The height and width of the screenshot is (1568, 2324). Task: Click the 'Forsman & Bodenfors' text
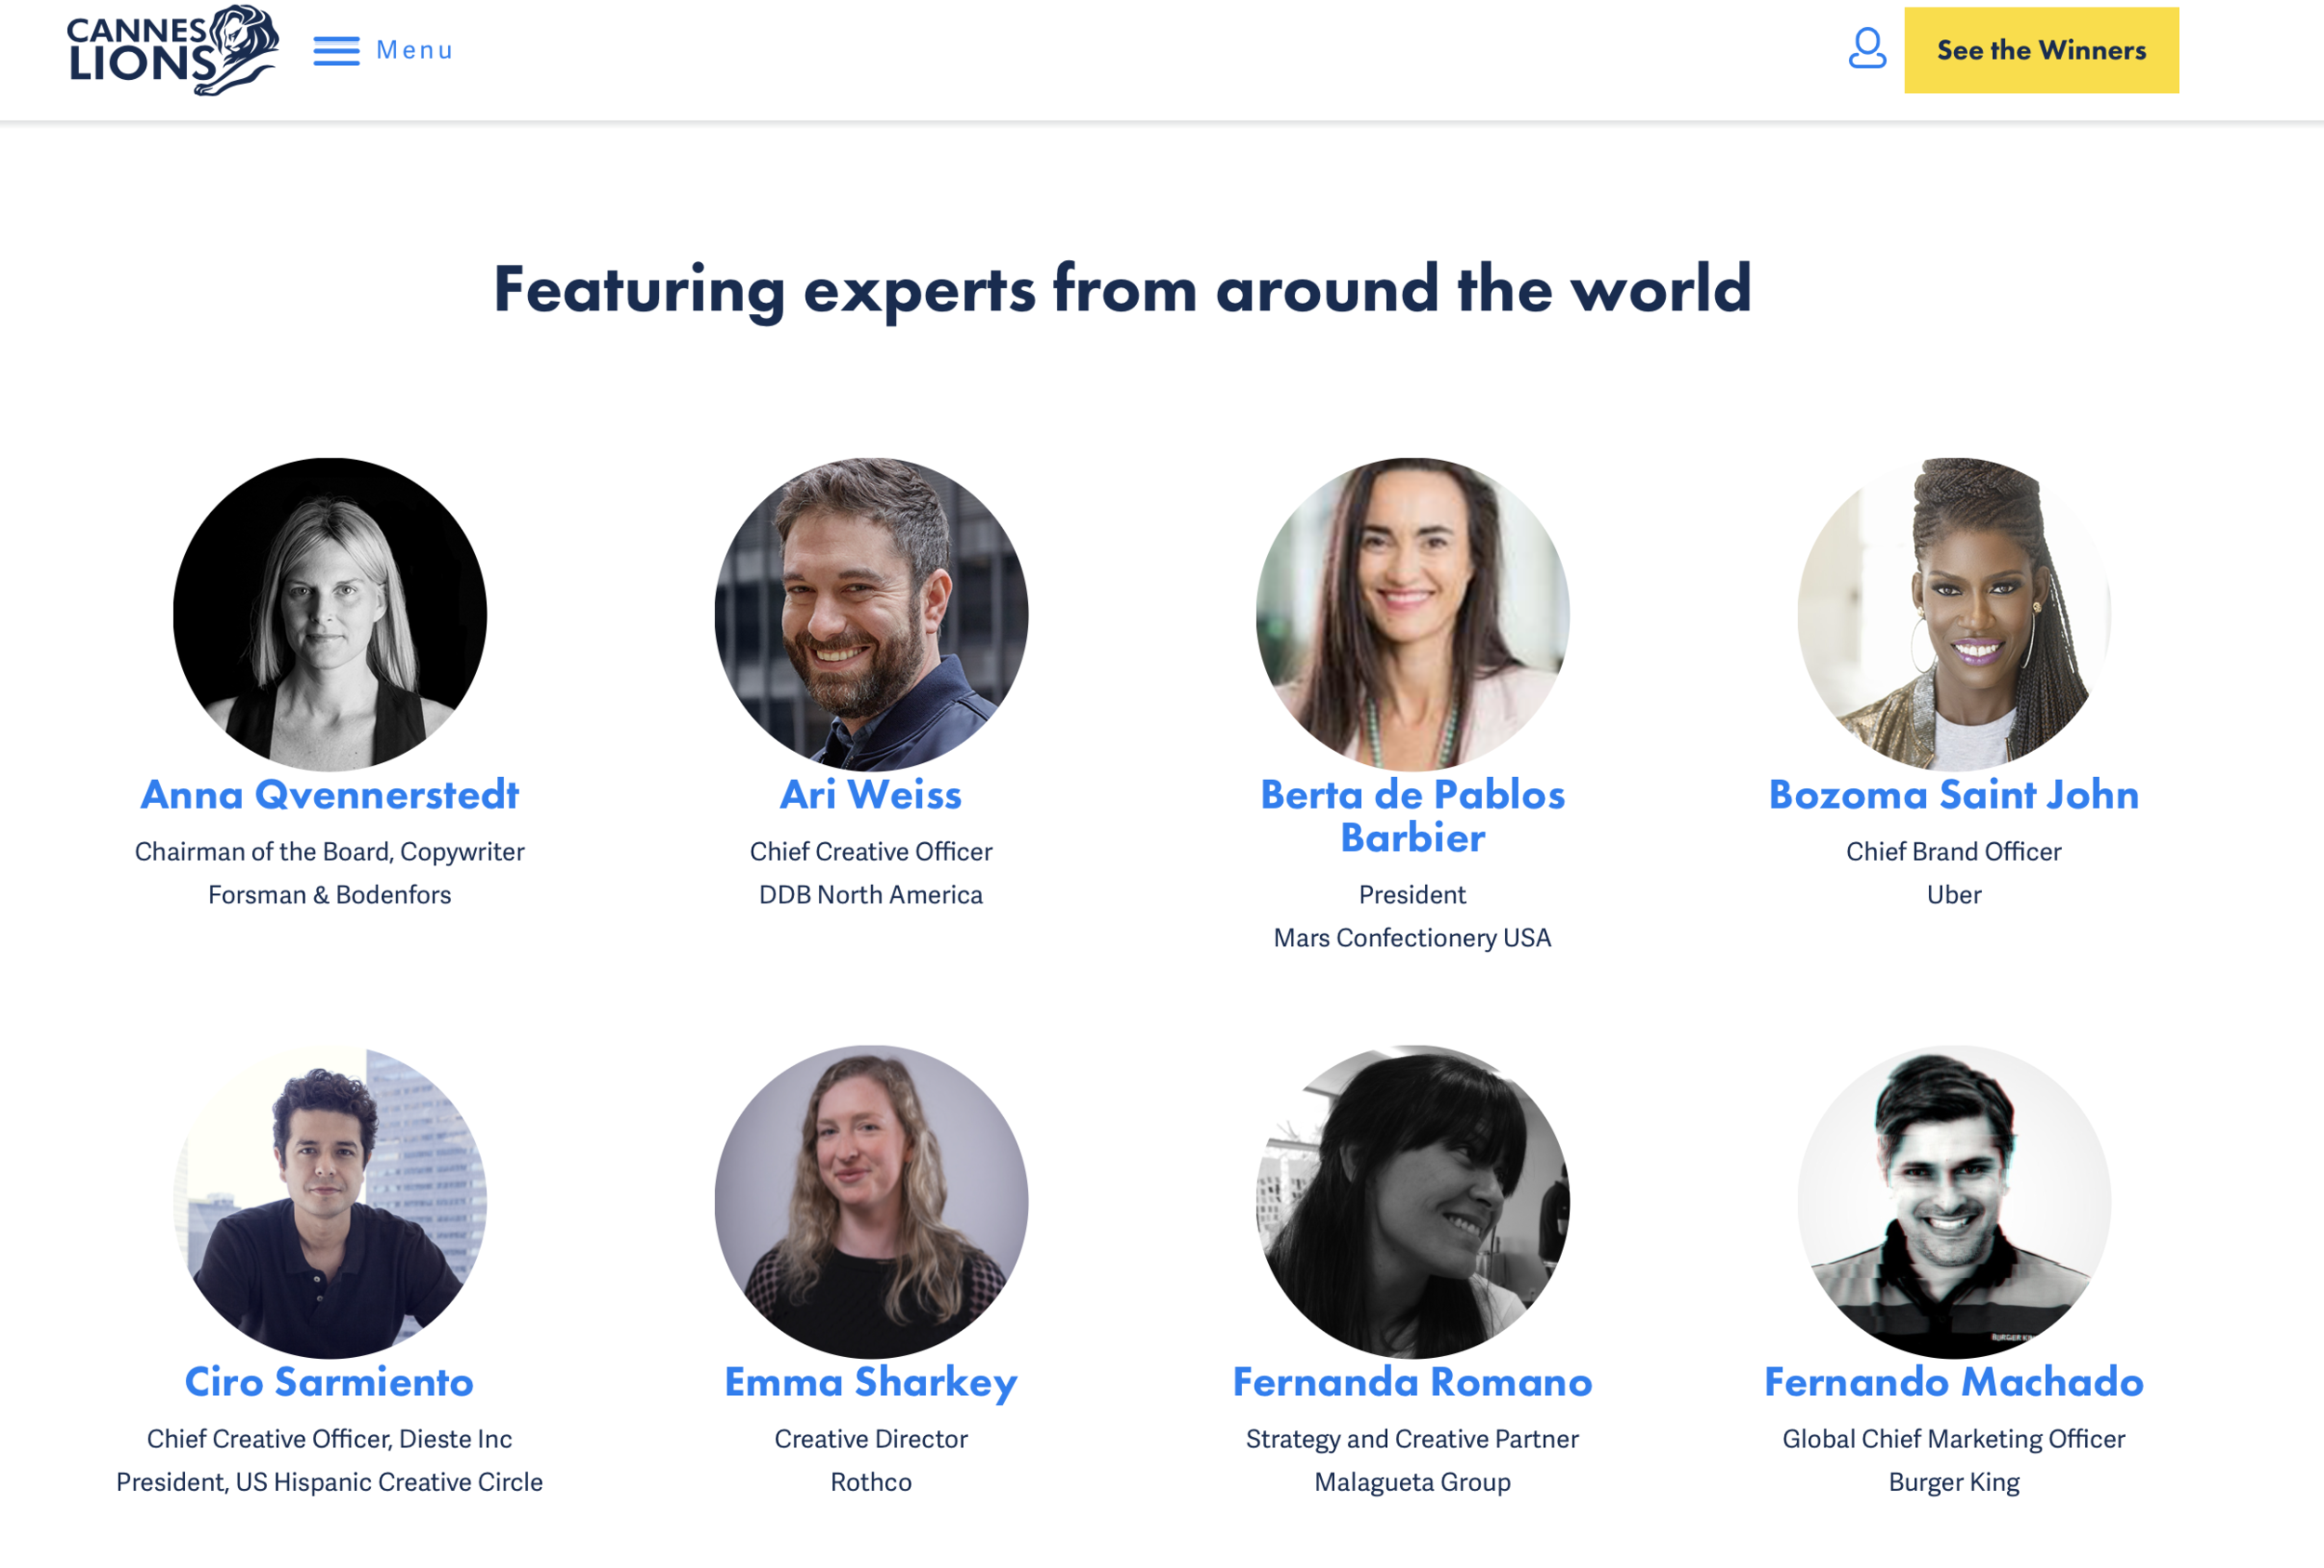click(330, 895)
